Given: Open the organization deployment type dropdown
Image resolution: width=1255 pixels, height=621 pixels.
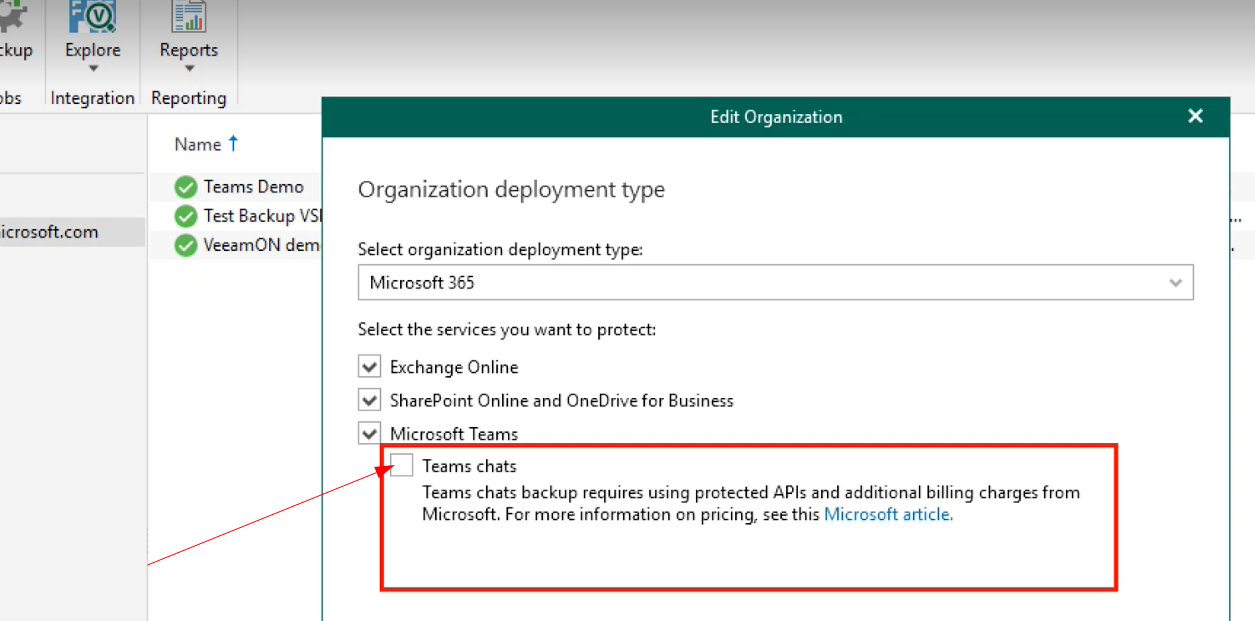Looking at the screenshot, I should tap(775, 283).
